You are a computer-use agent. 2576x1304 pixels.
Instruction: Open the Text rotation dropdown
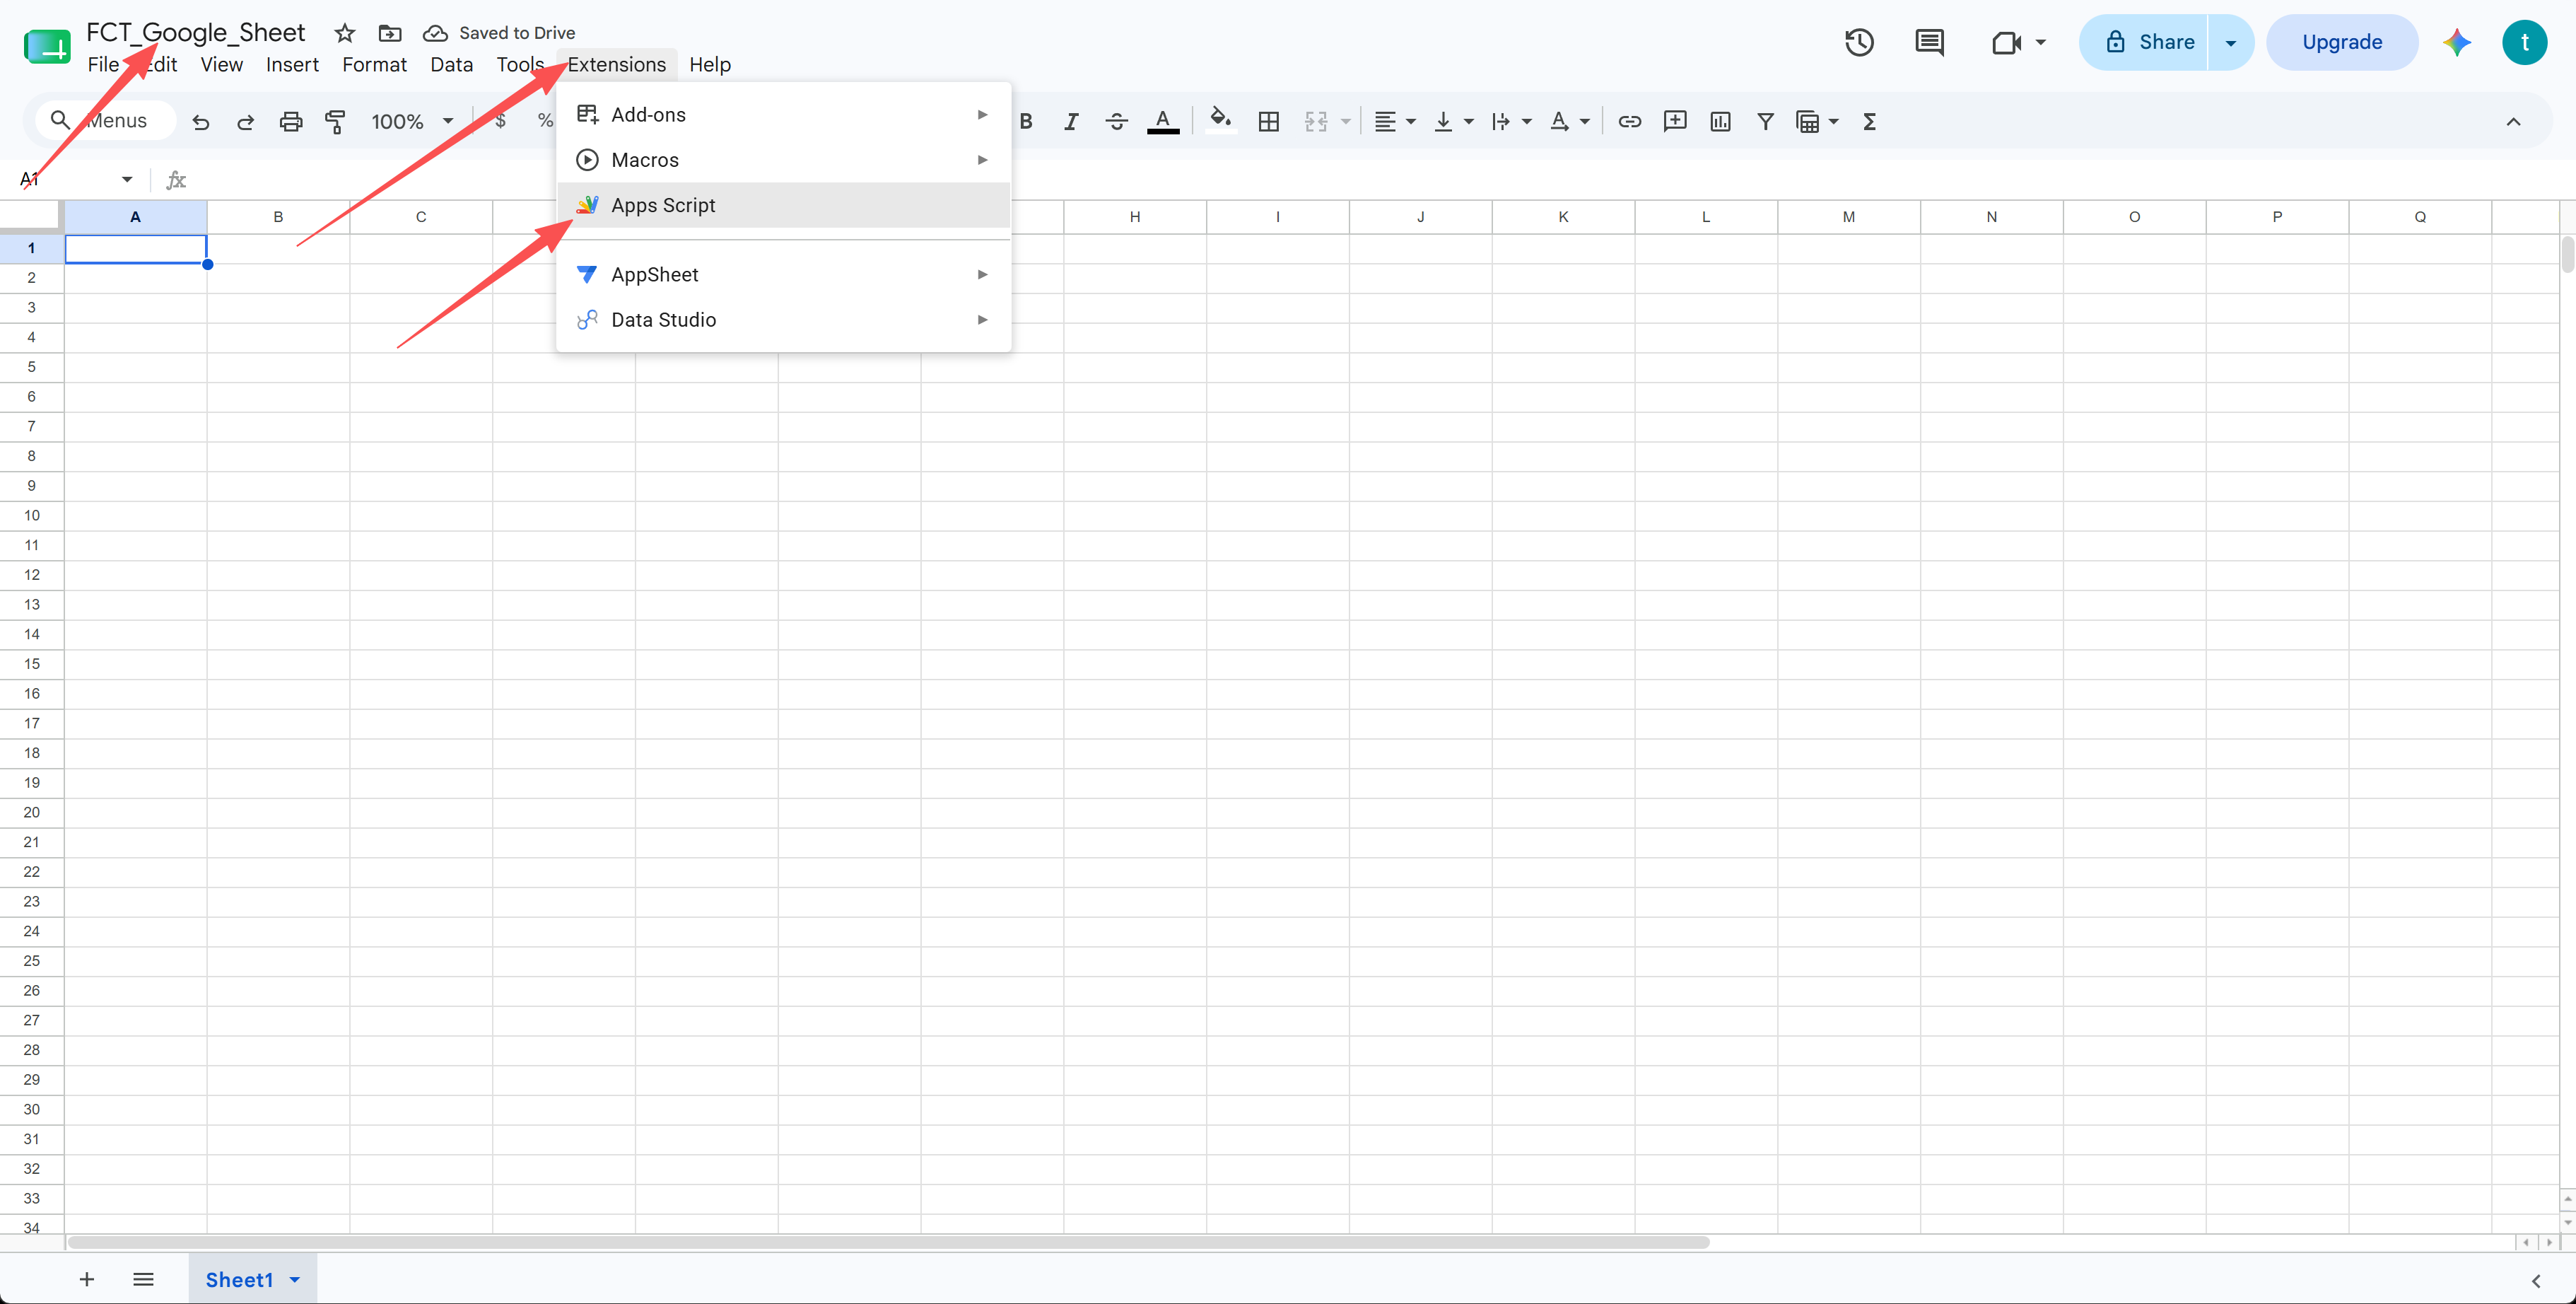pos(1569,122)
